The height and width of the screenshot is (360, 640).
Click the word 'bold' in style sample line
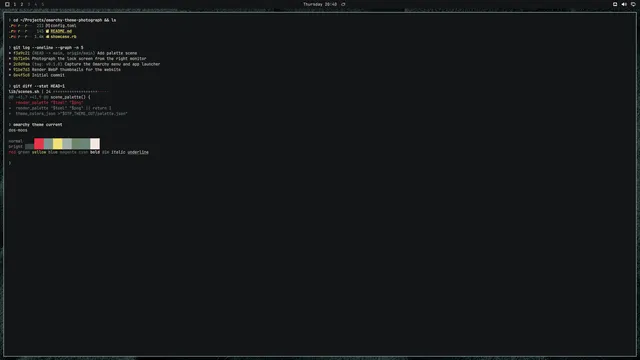pyautogui.click(x=95, y=152)
